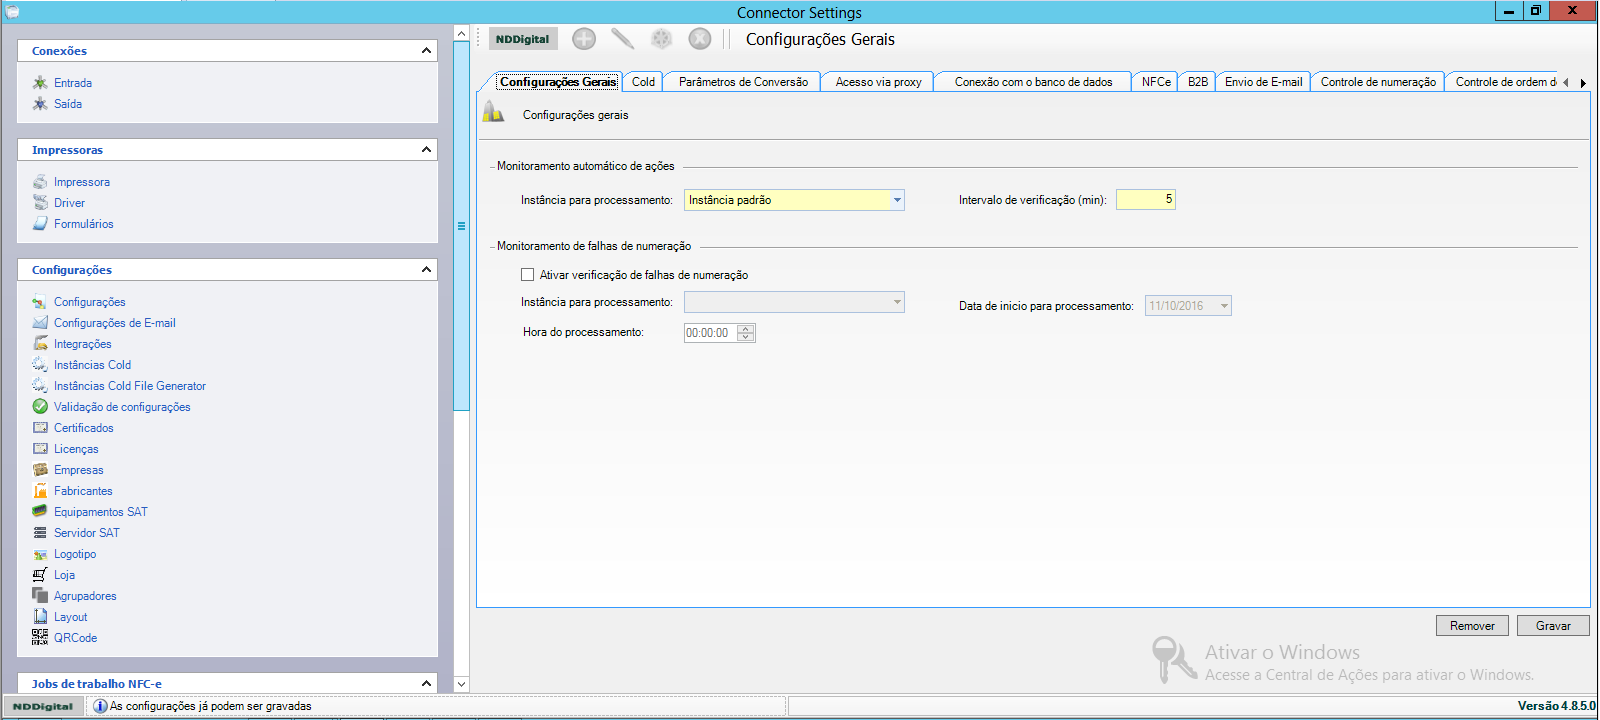
Task: Click the Impressora printer icon
Action: tap(40, 182)
